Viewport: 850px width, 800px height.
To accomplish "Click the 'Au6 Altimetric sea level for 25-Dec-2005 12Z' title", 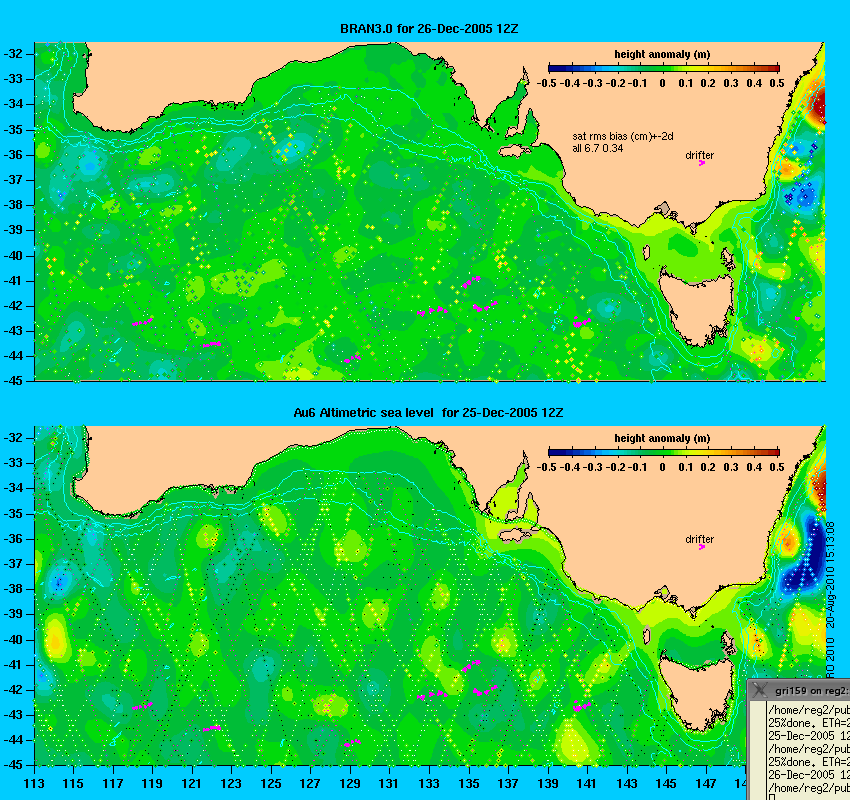I will pos(428,412).
